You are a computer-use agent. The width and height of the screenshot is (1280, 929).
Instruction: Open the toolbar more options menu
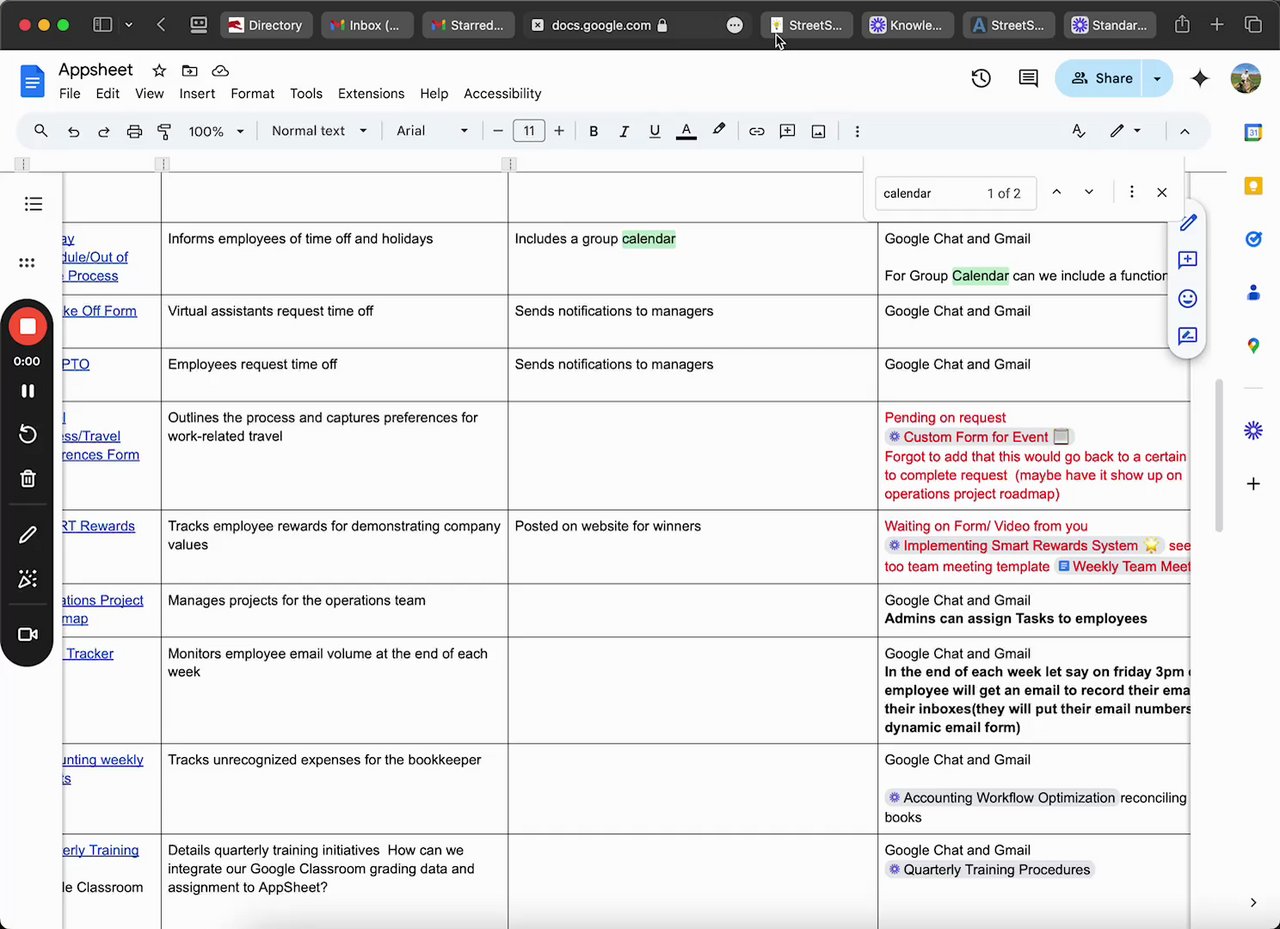[x=857, y=131]
